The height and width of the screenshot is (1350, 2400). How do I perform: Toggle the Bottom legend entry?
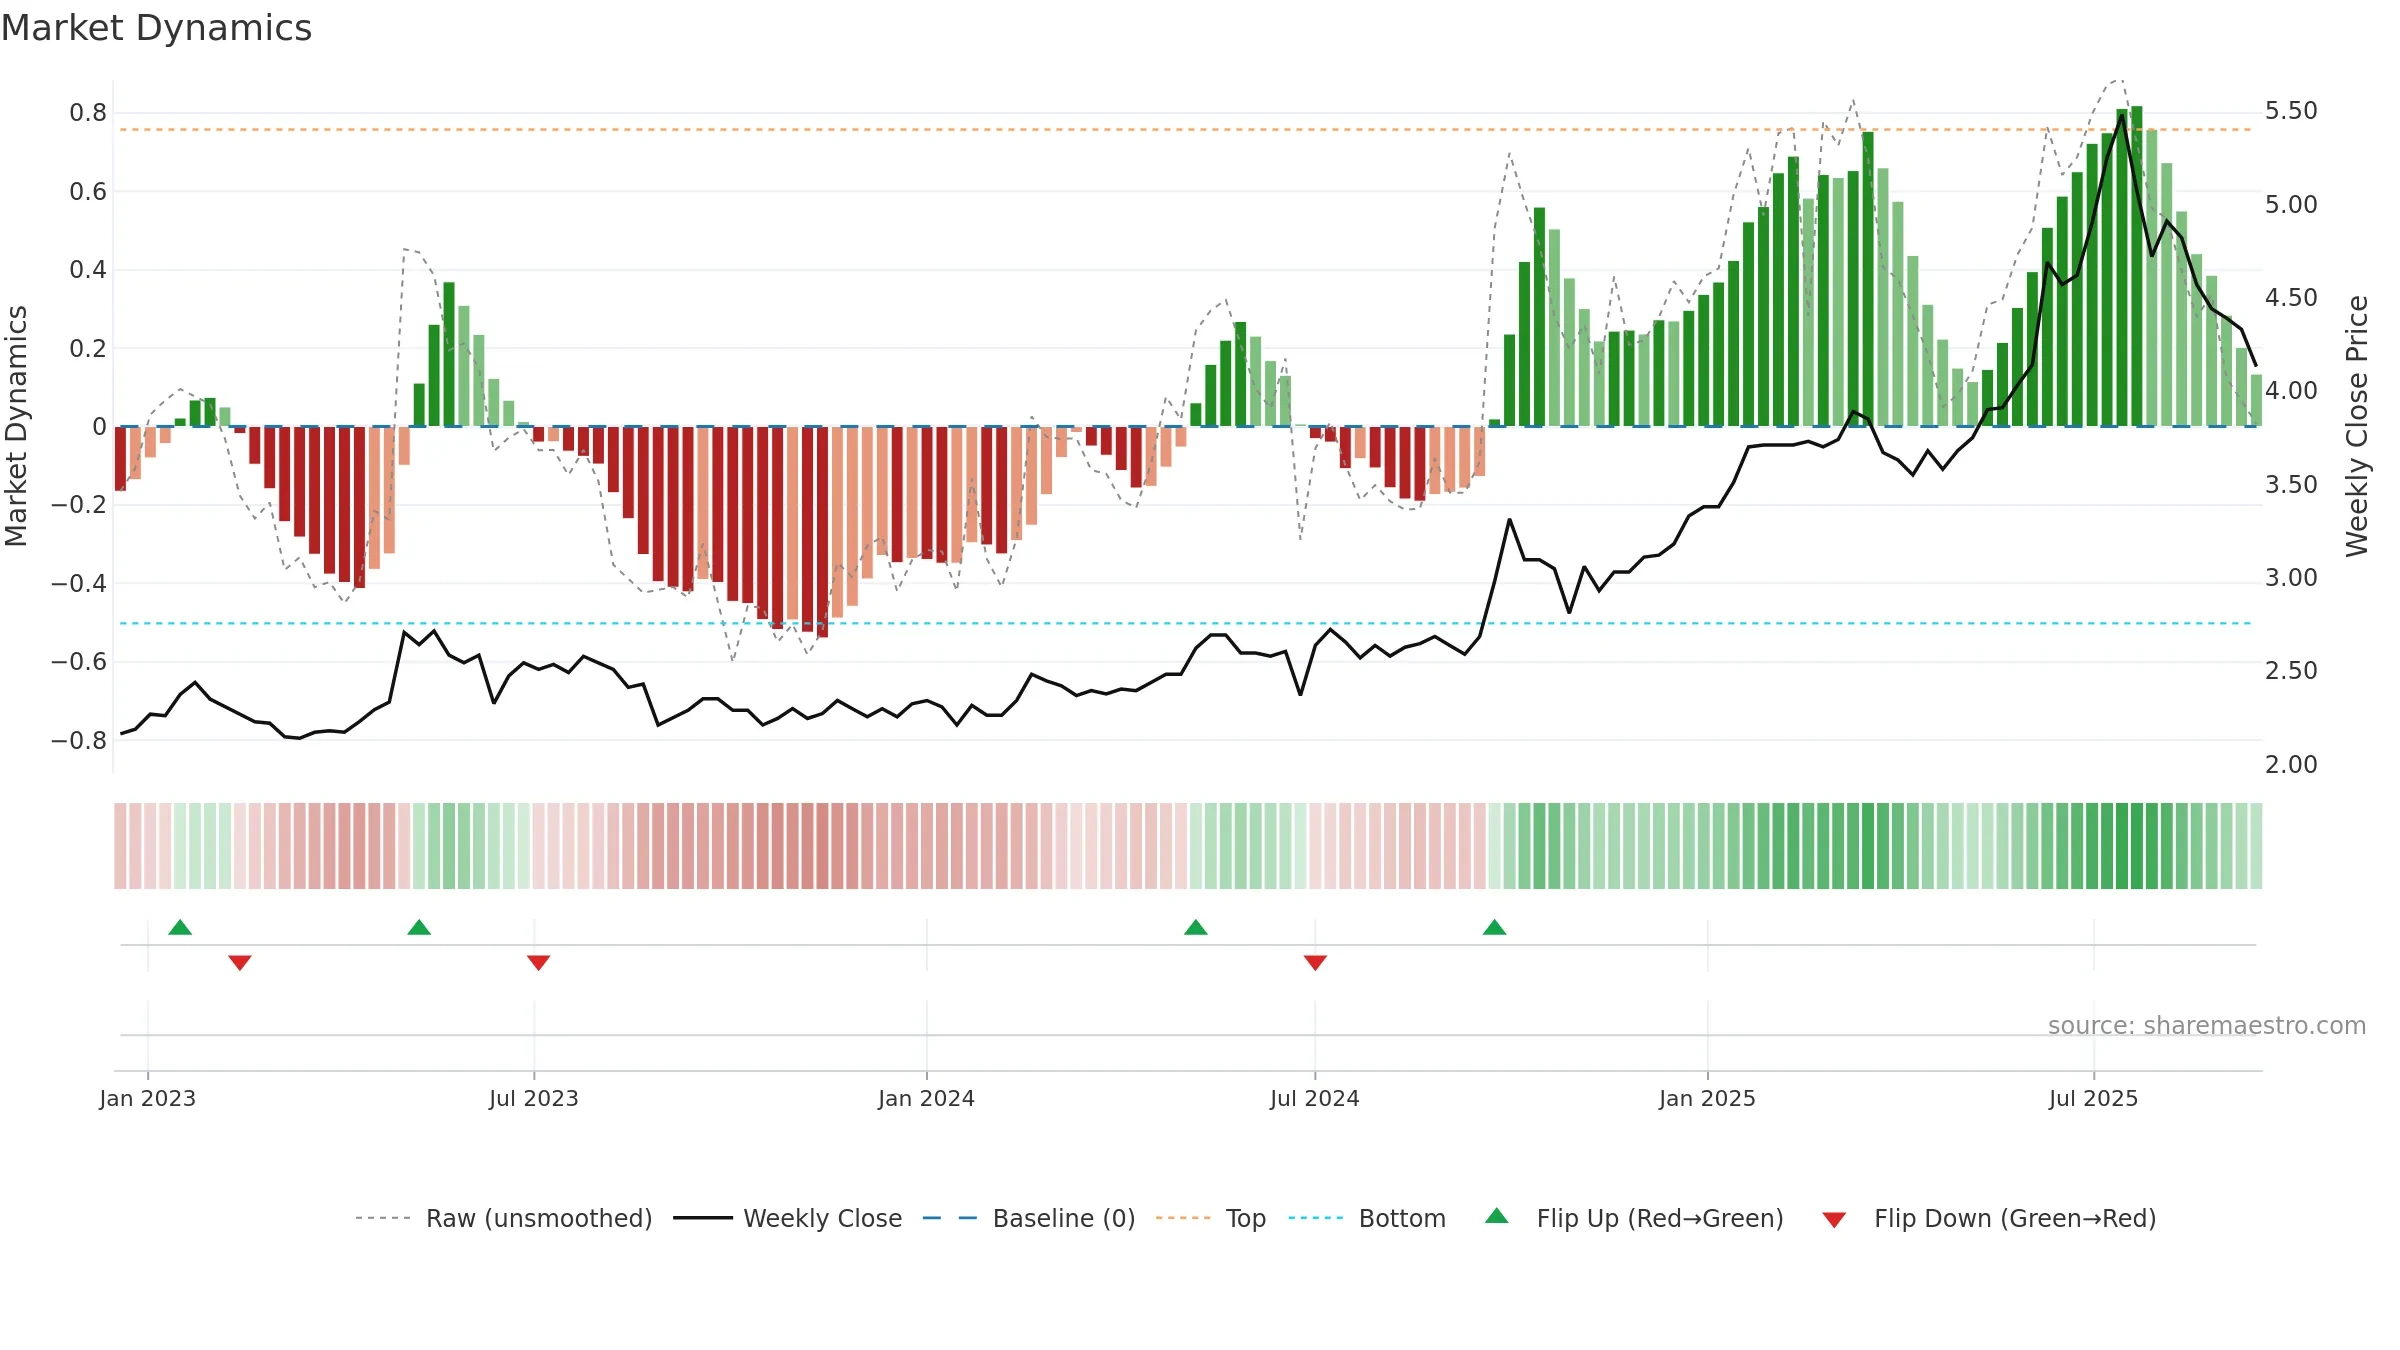1366,1218
